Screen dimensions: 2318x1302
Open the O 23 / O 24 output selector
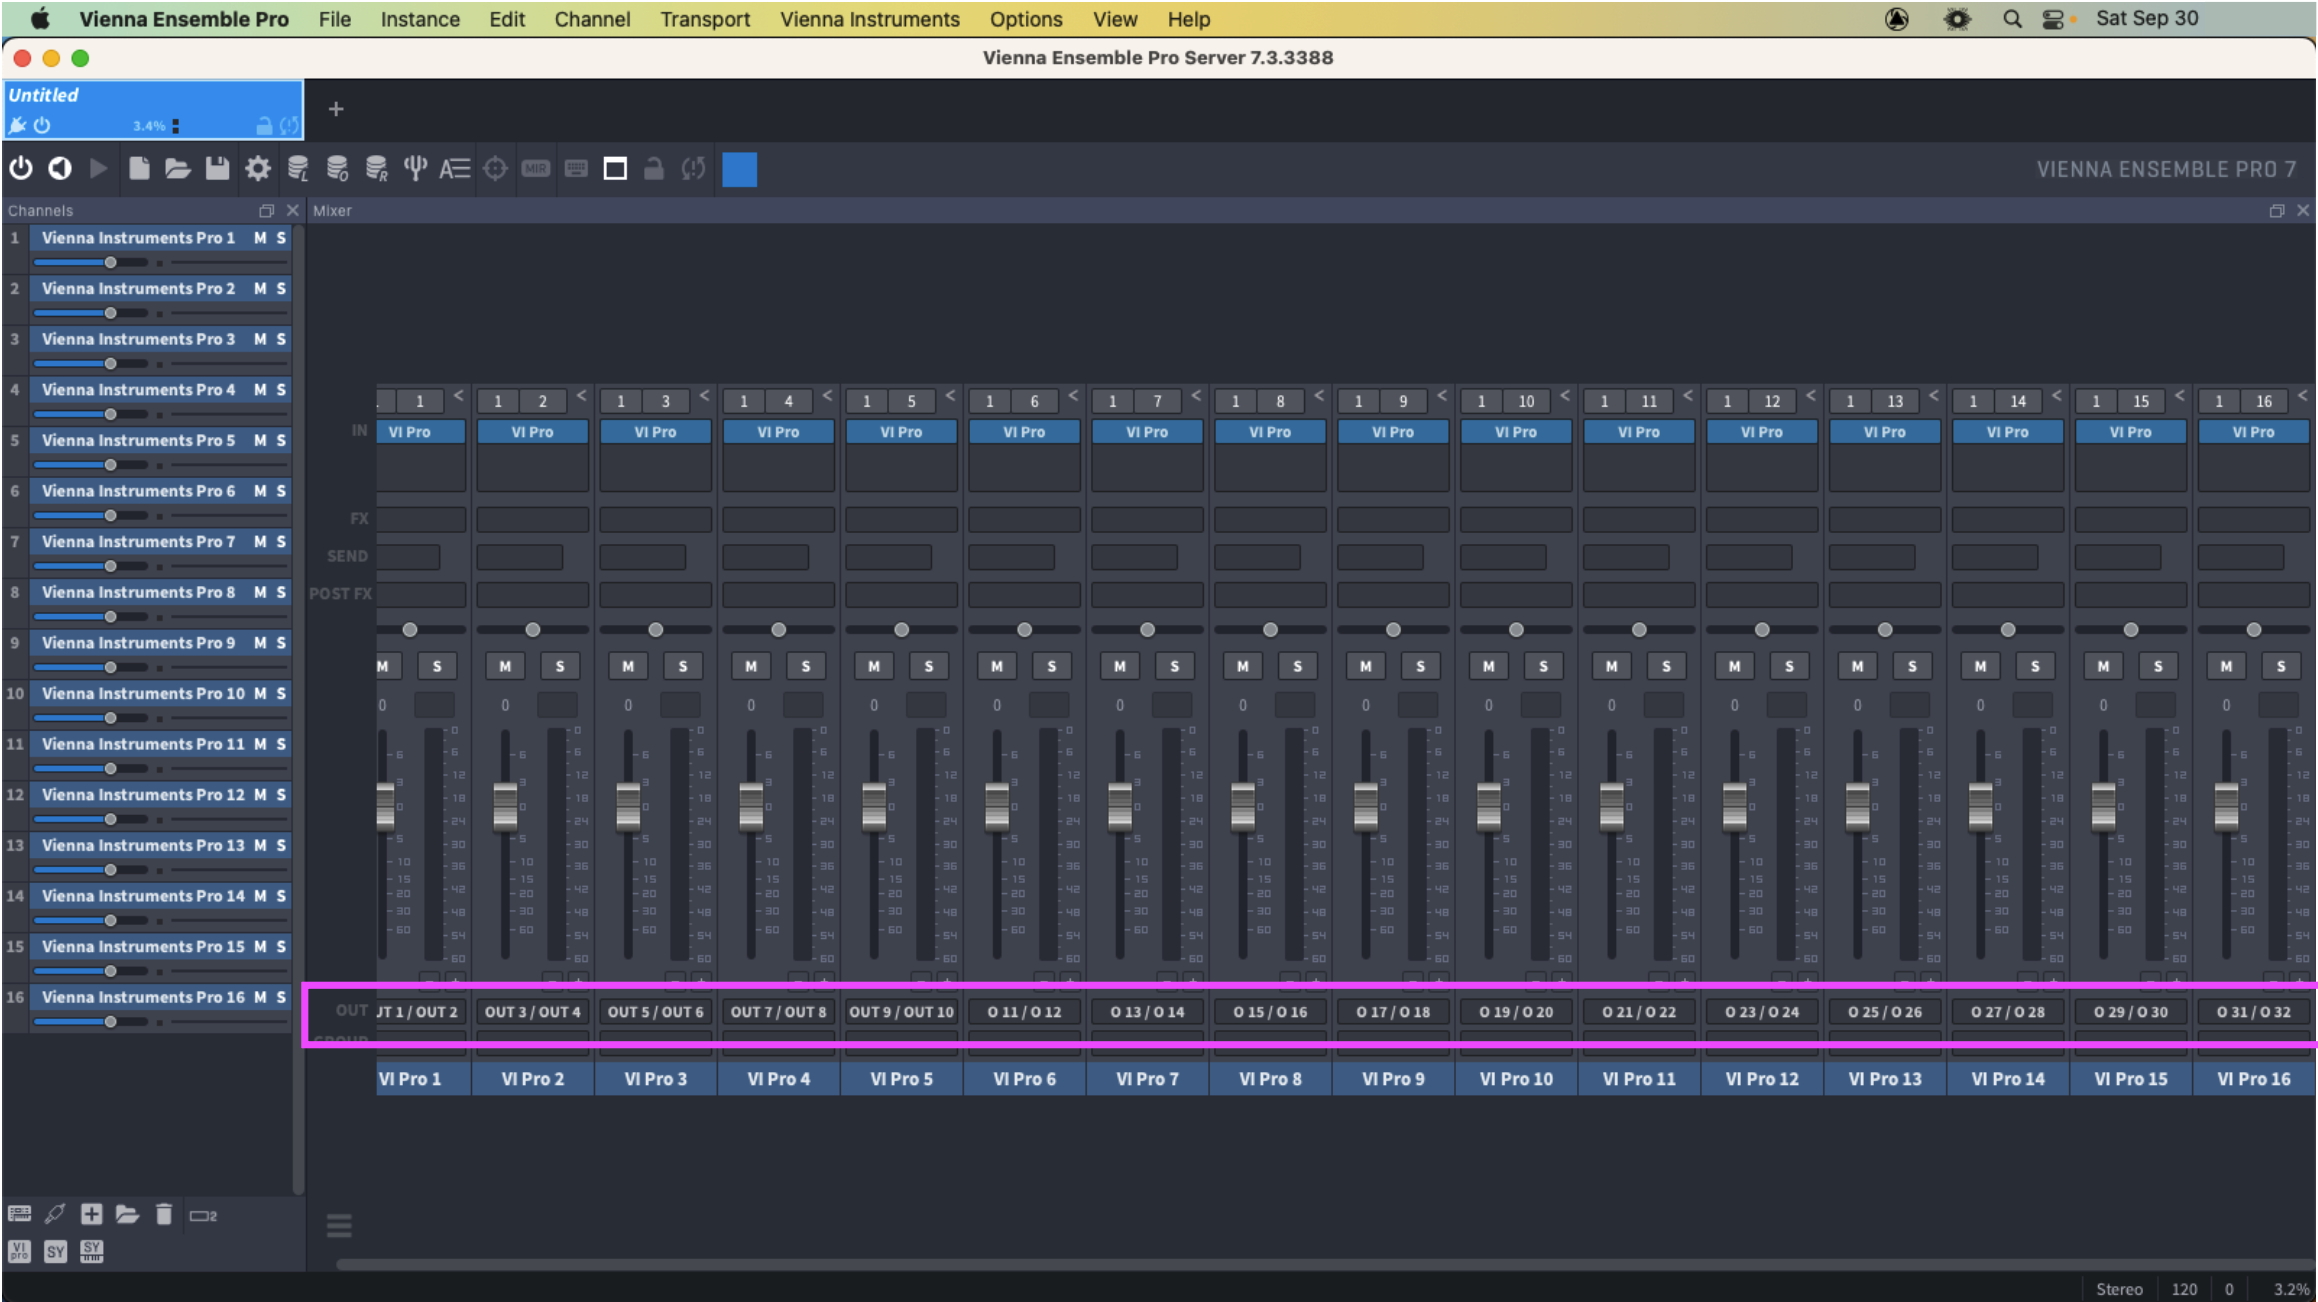(x=1762, y=1012)
